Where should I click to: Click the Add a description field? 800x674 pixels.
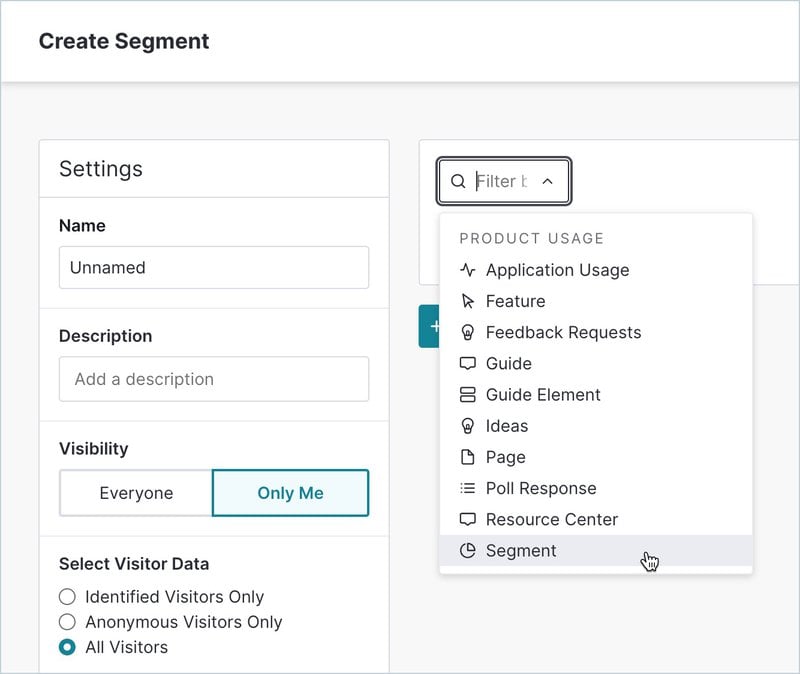click(x=213, y=379)
